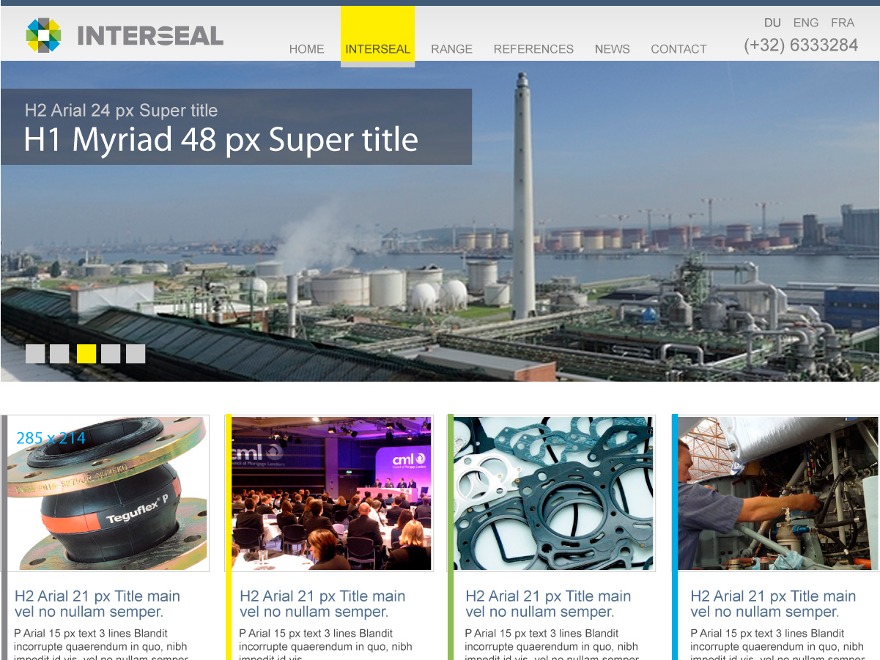Click the INTERSEAL wordmark in the header
The width and height of the screenshot is (880, 660).
[150, 36]
